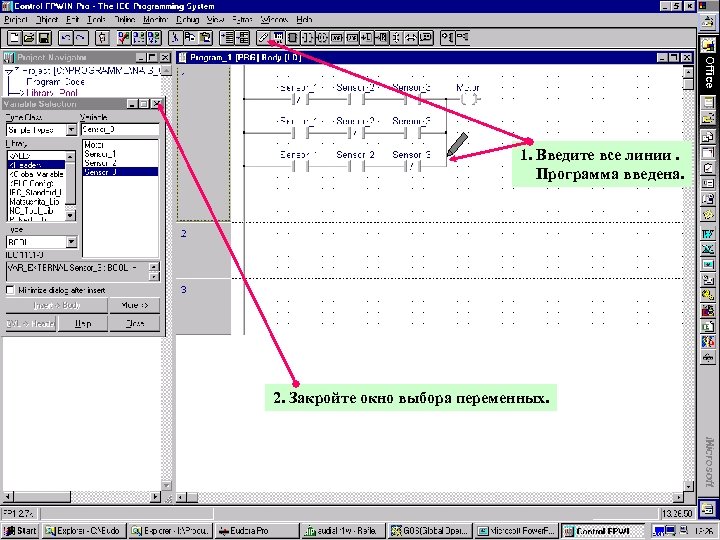Click the Open folder toolbar icon
720x540 pixels.
point(29,38)
